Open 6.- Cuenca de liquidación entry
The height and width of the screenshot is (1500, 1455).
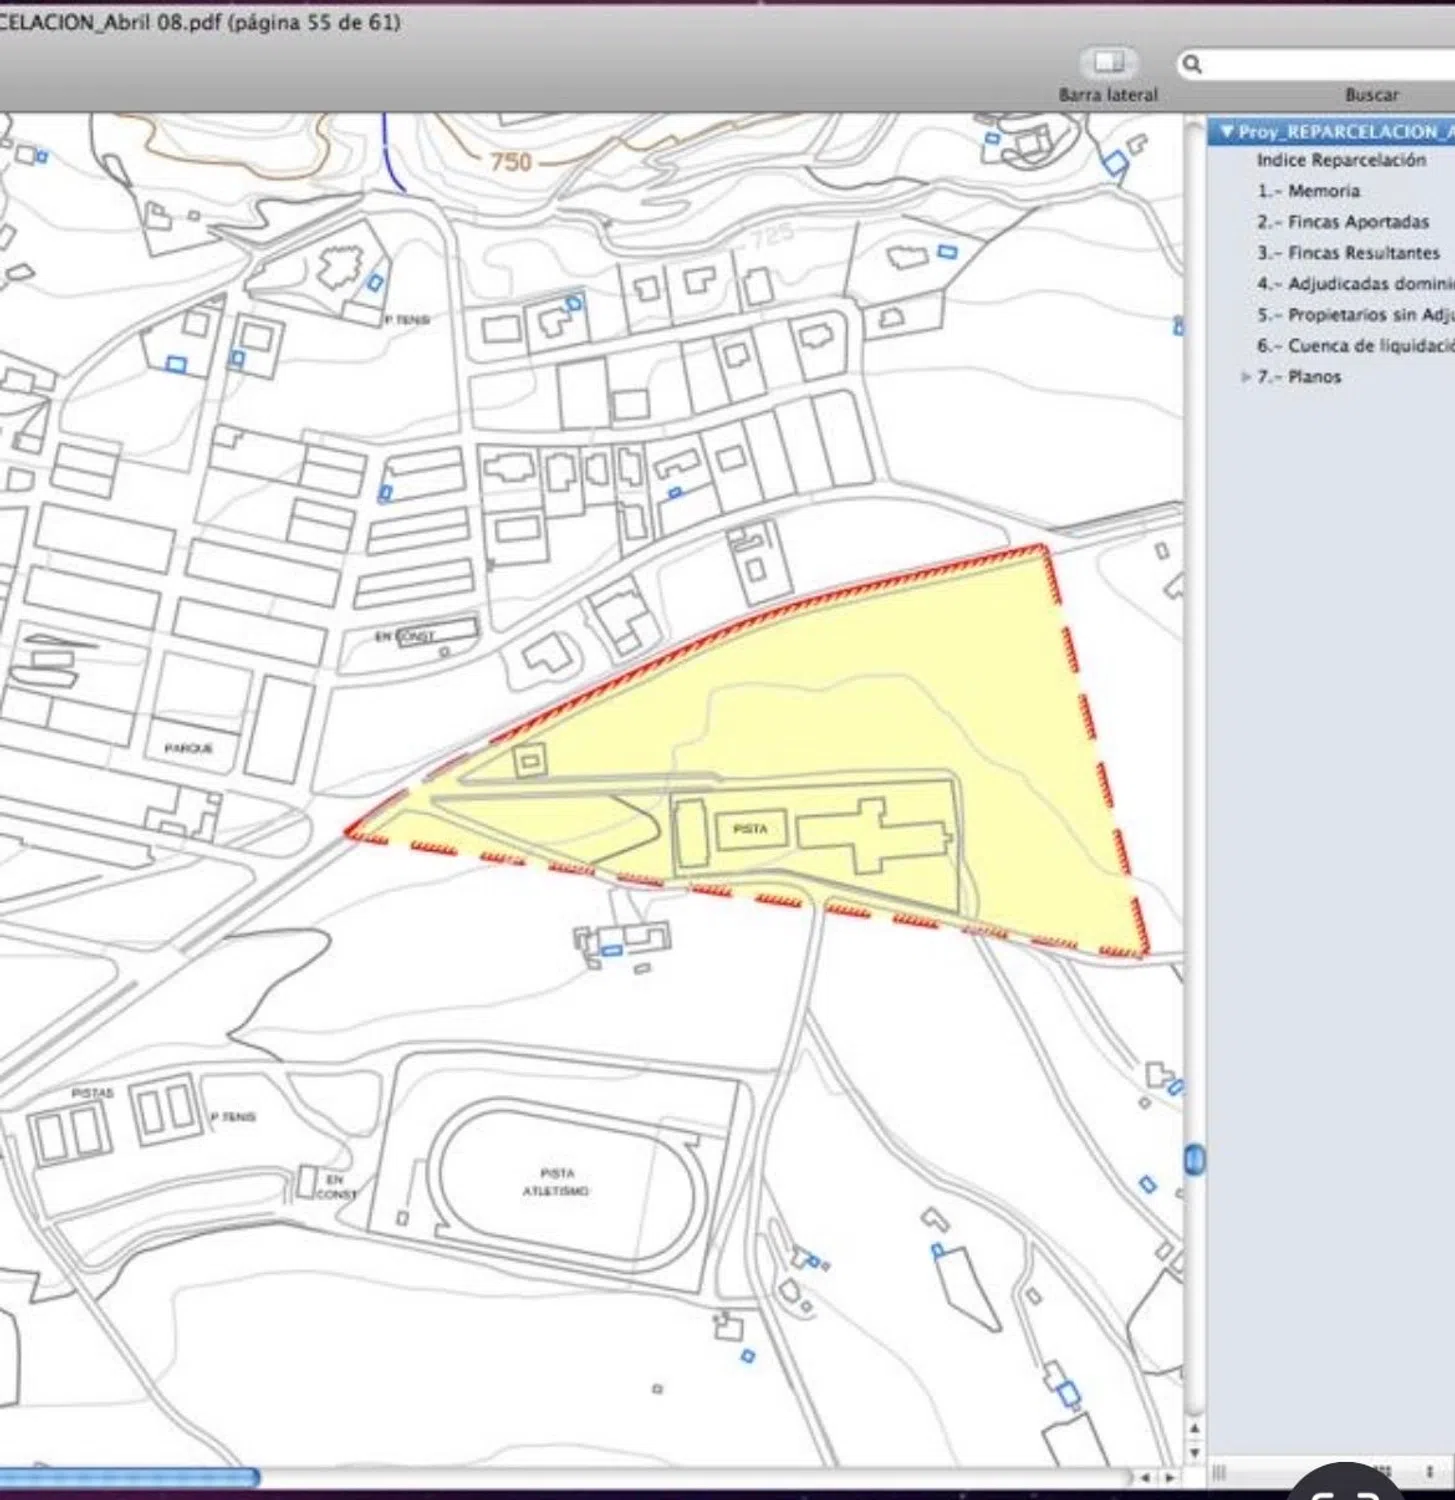tap(1354, 346)
